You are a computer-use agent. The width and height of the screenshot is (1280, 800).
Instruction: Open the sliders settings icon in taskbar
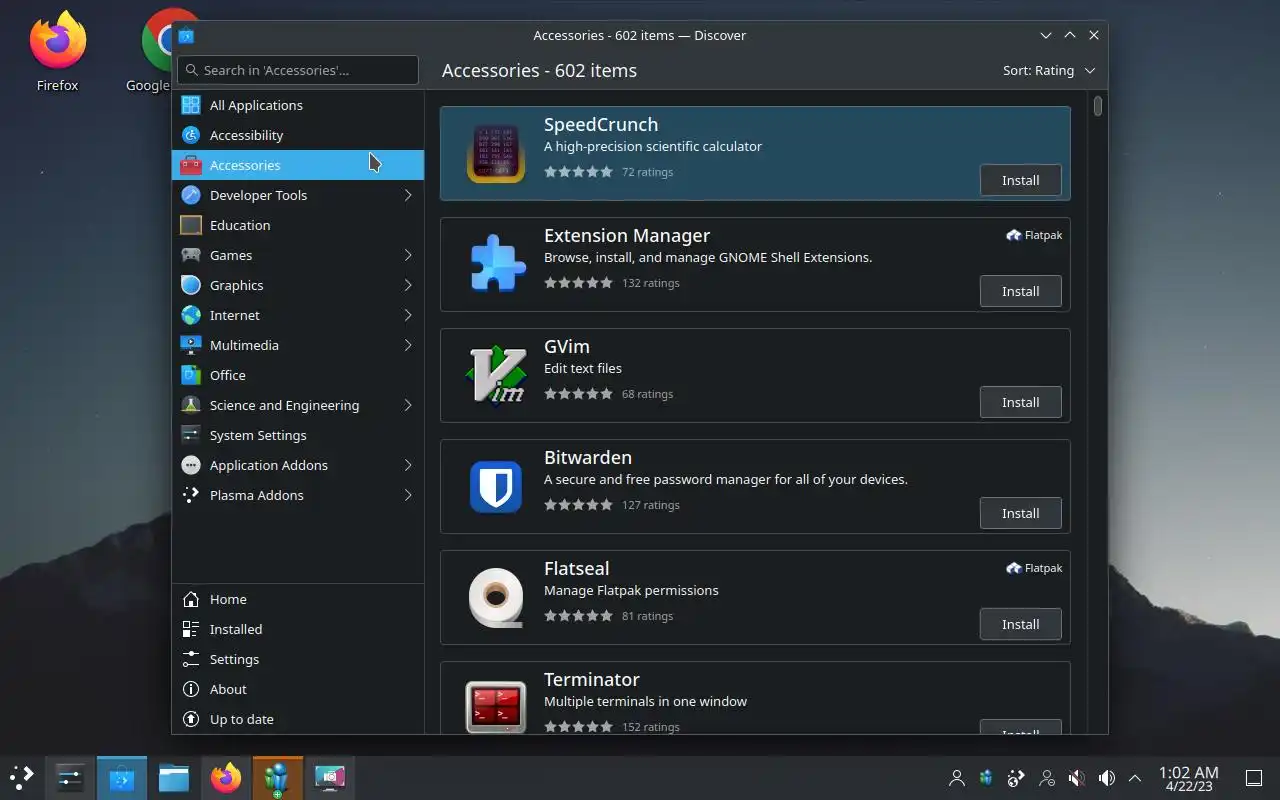[x=70, y=777]
